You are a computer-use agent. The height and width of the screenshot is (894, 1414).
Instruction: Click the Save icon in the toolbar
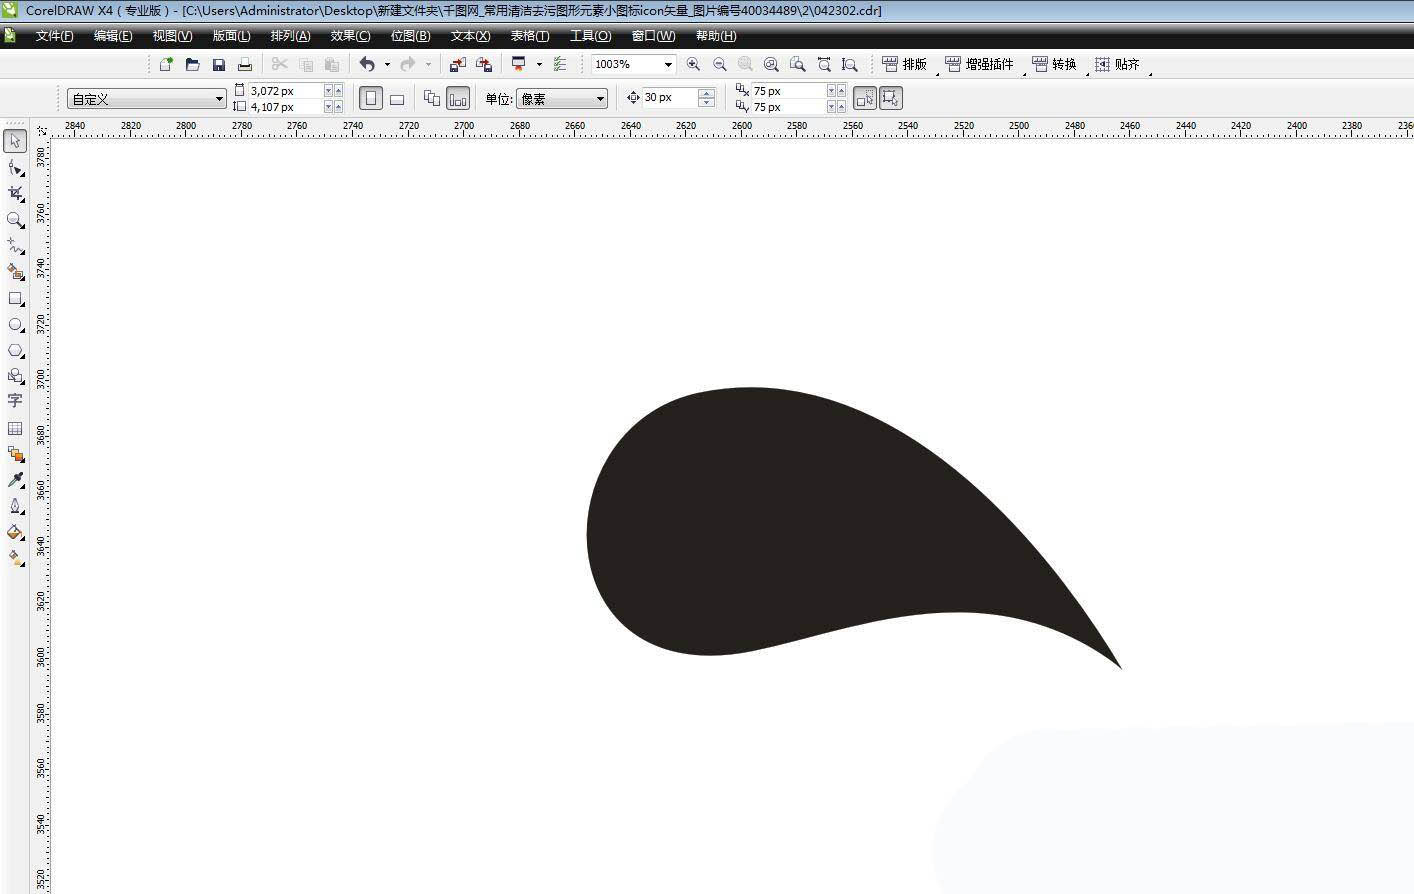218,64
